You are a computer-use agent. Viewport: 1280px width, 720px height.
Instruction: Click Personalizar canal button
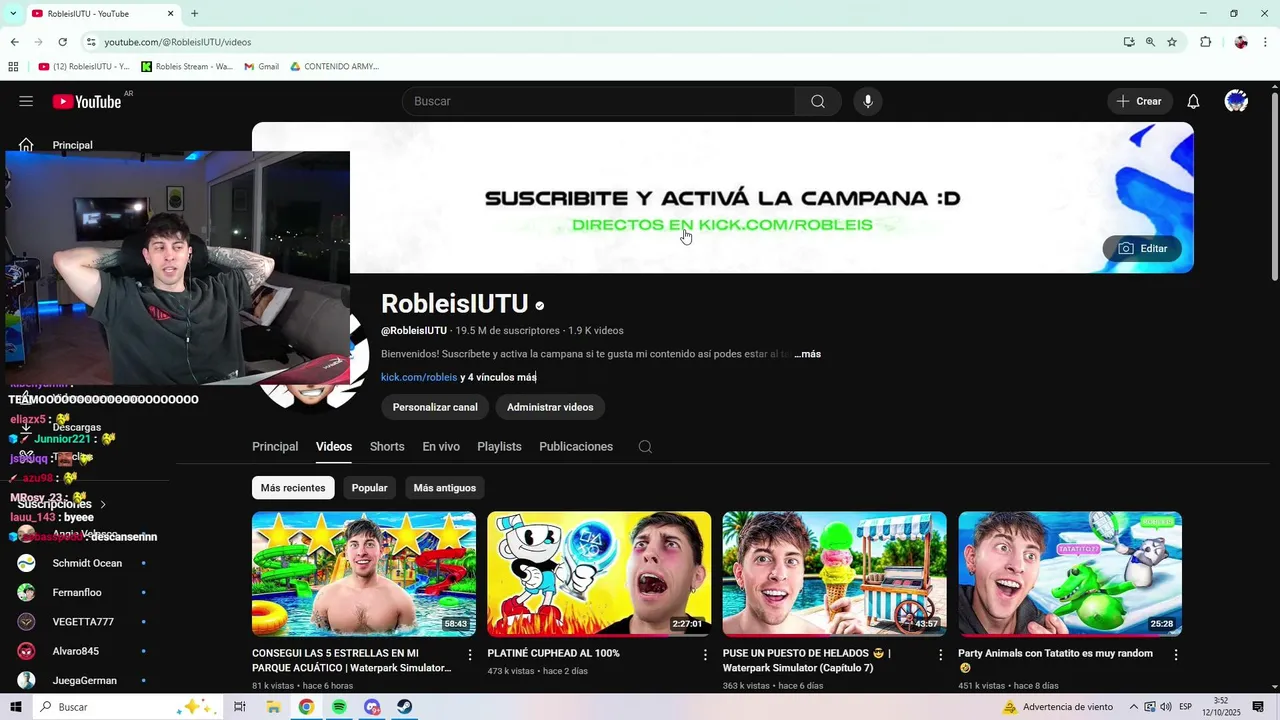pos(435,407)
